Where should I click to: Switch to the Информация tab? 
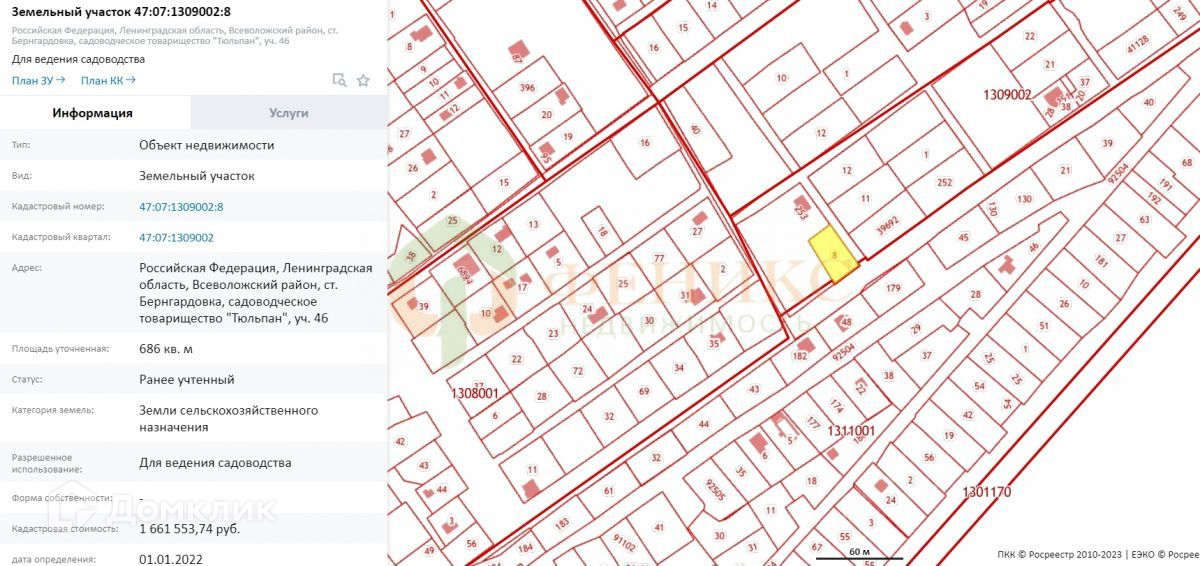tap(93, 113)
